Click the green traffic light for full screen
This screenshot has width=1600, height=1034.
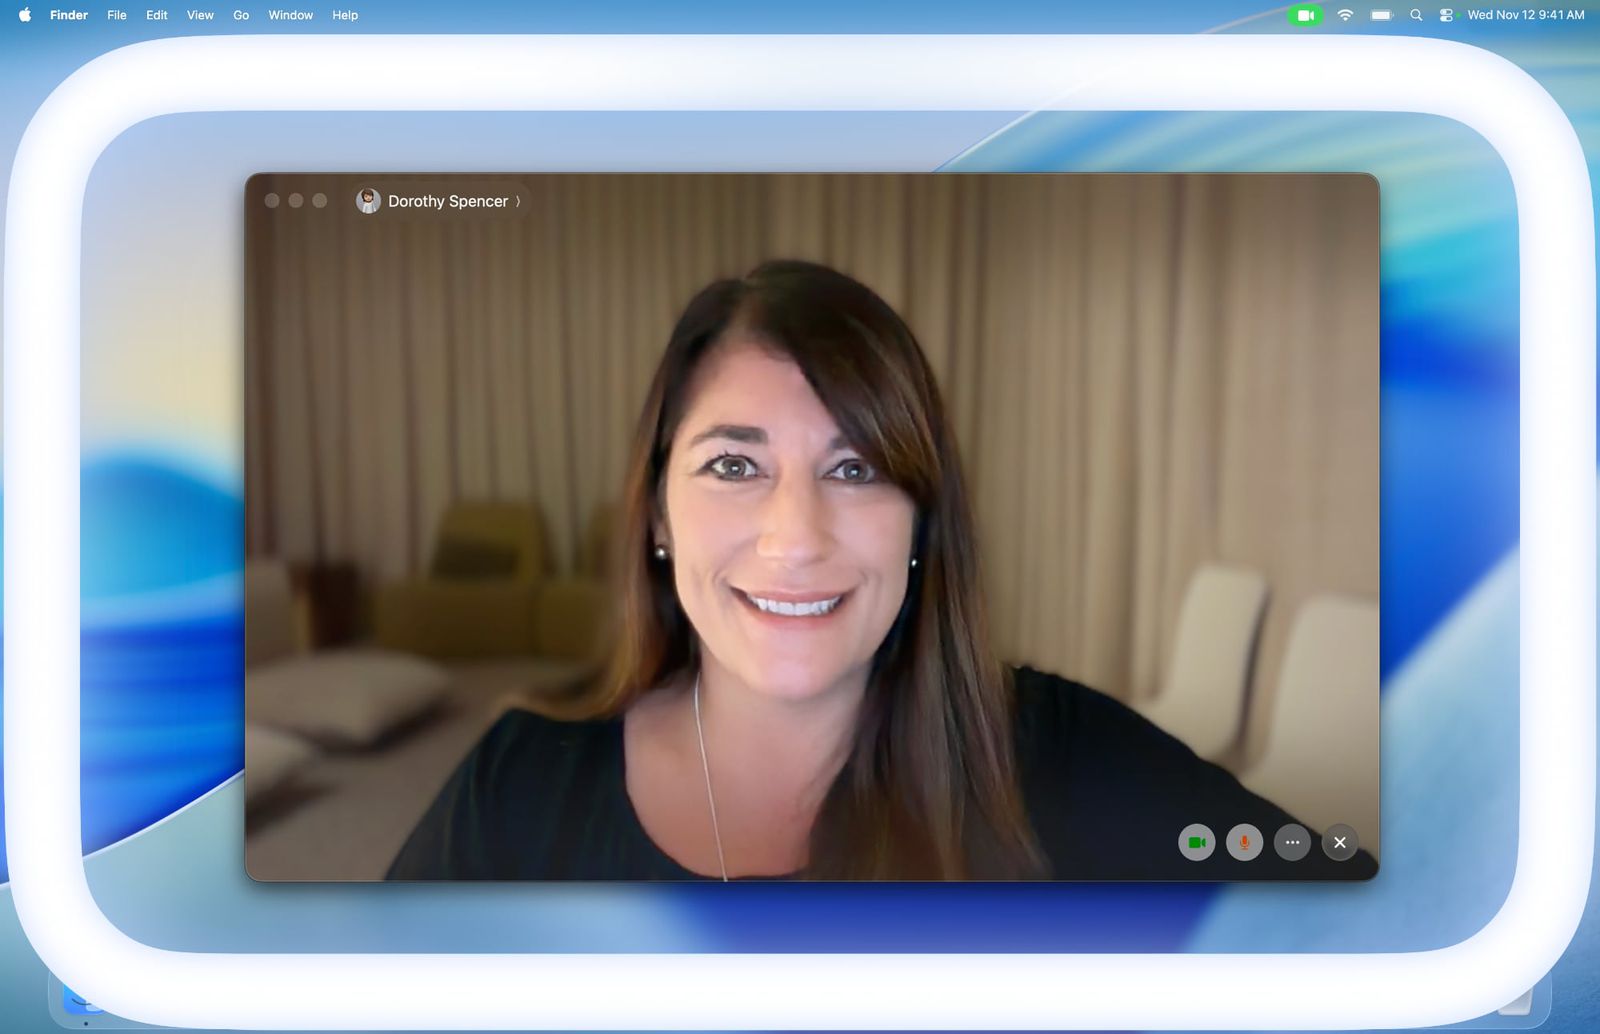tap(318, 200)
